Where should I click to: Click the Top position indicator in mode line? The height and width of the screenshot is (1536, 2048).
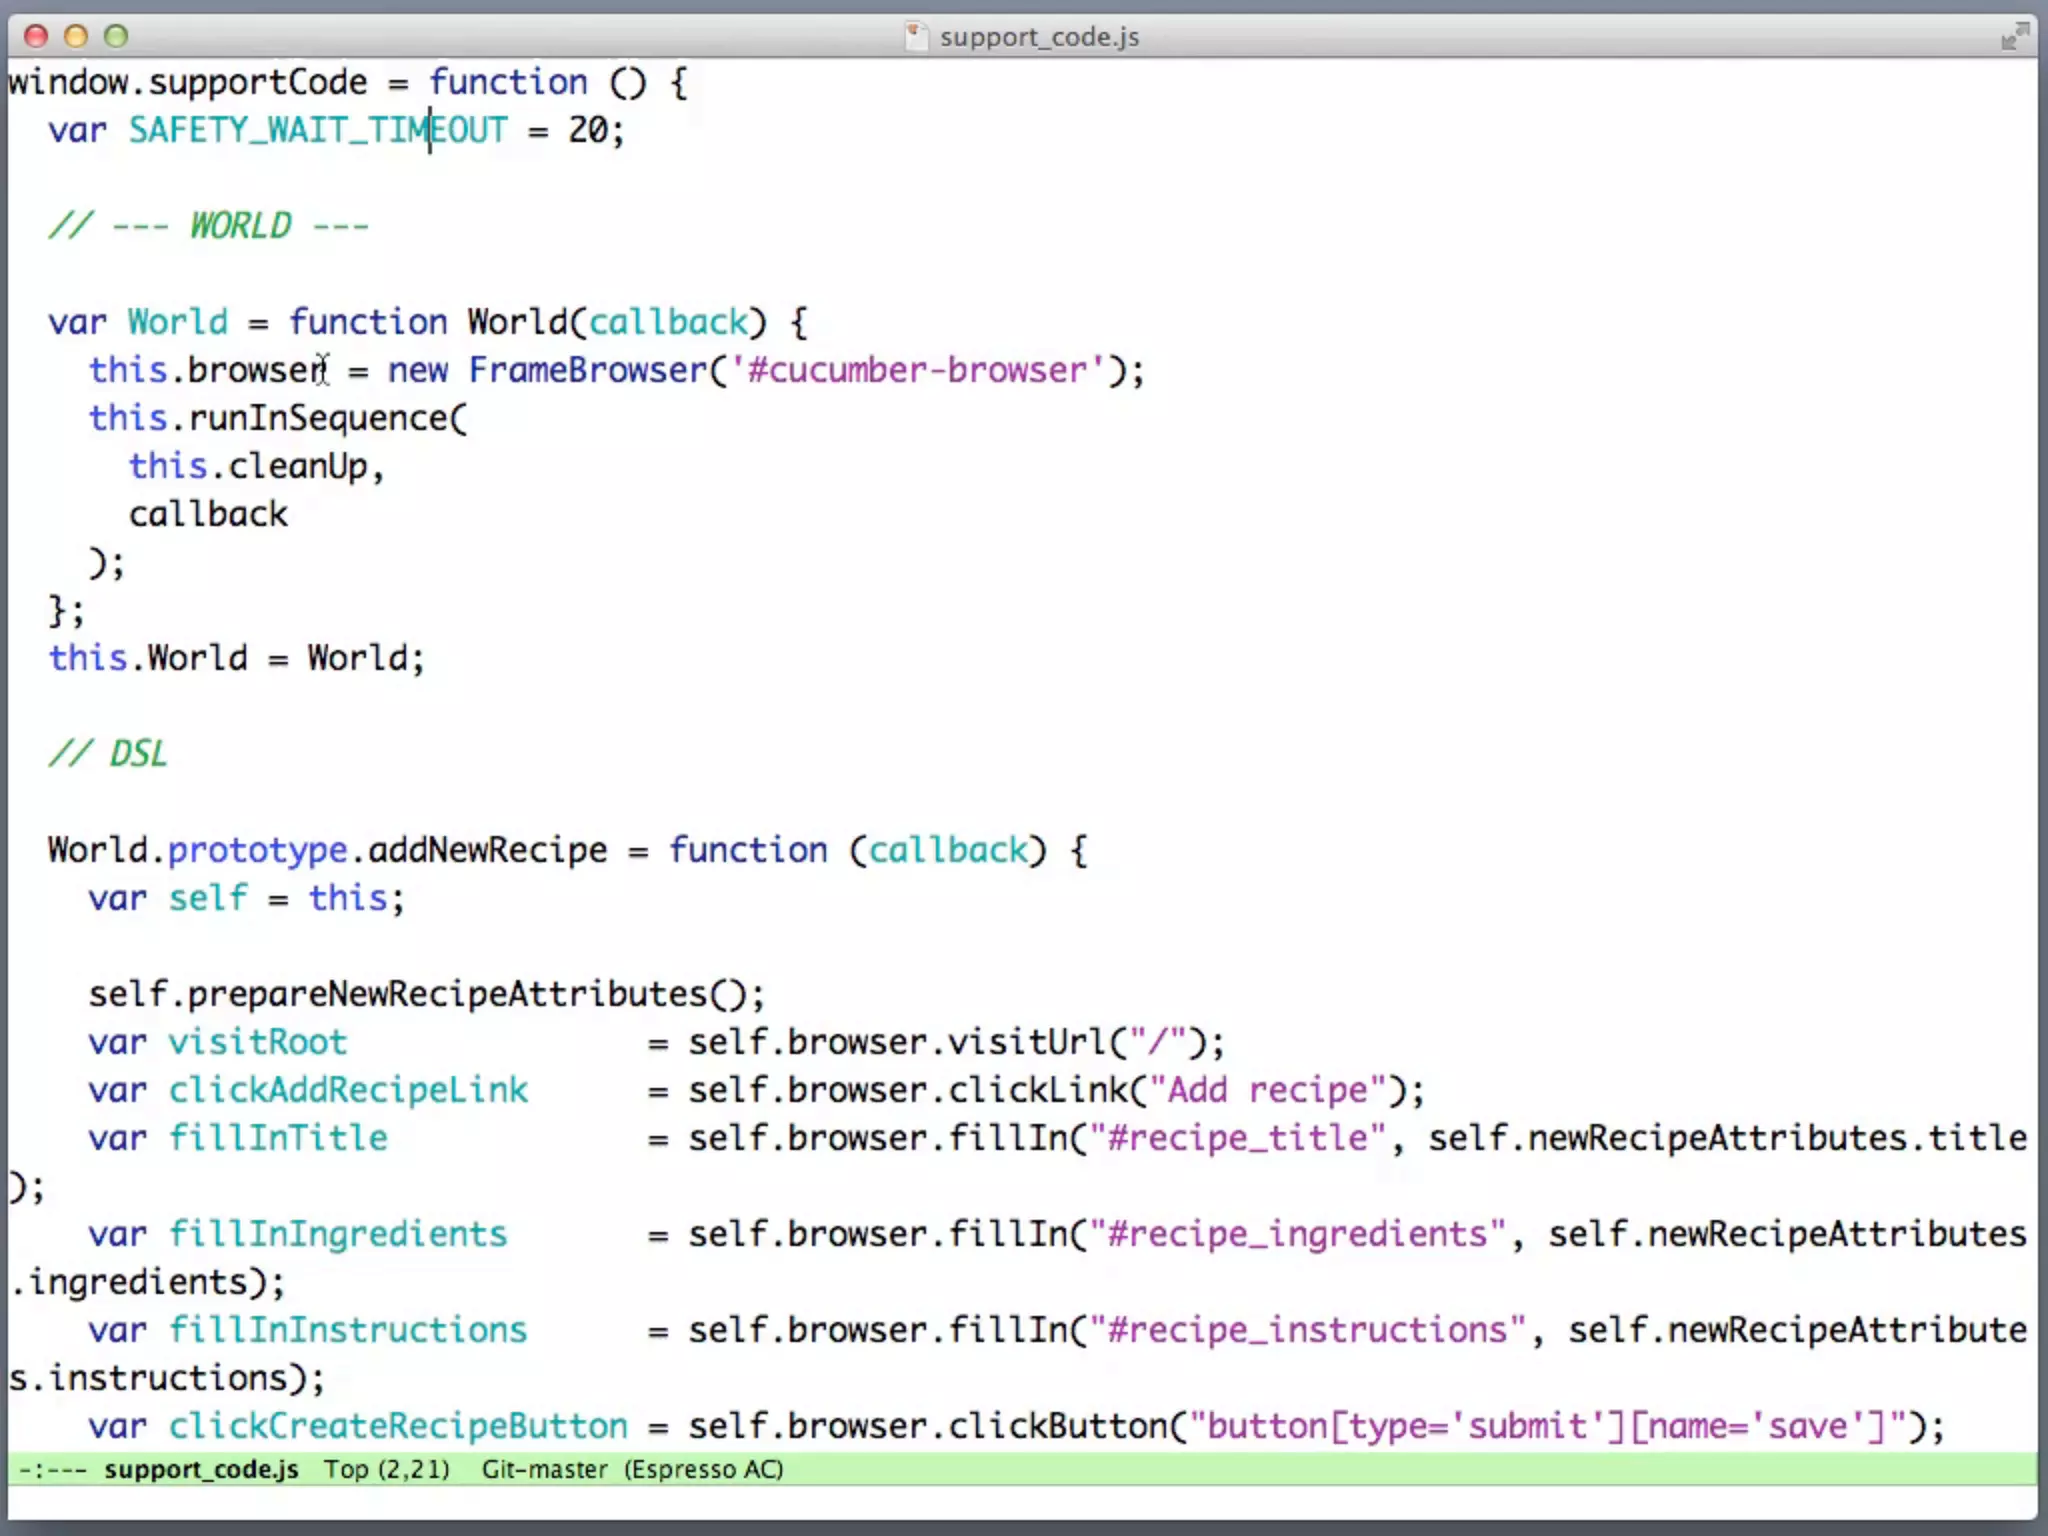point(346,1469)
